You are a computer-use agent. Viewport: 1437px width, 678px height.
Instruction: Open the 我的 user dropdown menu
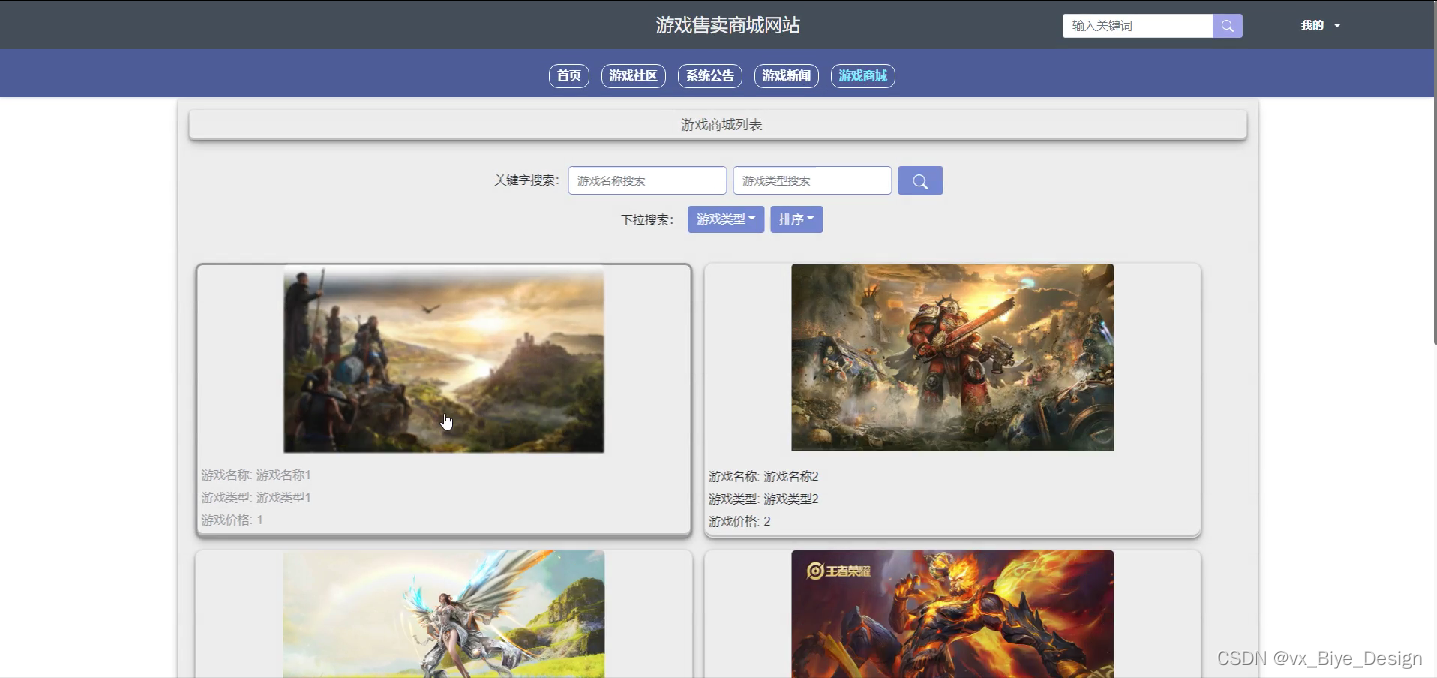coord(1320,26)
